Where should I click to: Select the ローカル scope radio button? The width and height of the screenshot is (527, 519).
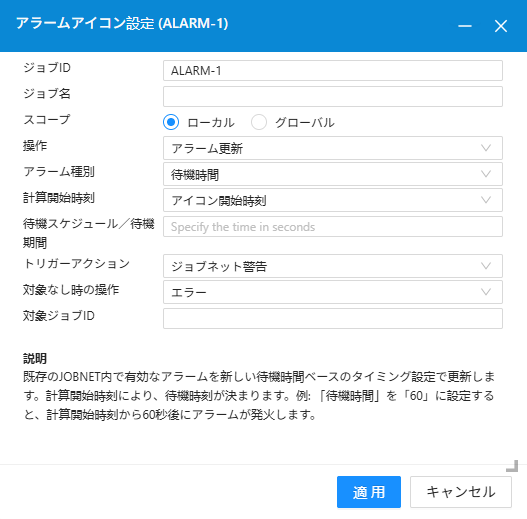pos(171,122)
